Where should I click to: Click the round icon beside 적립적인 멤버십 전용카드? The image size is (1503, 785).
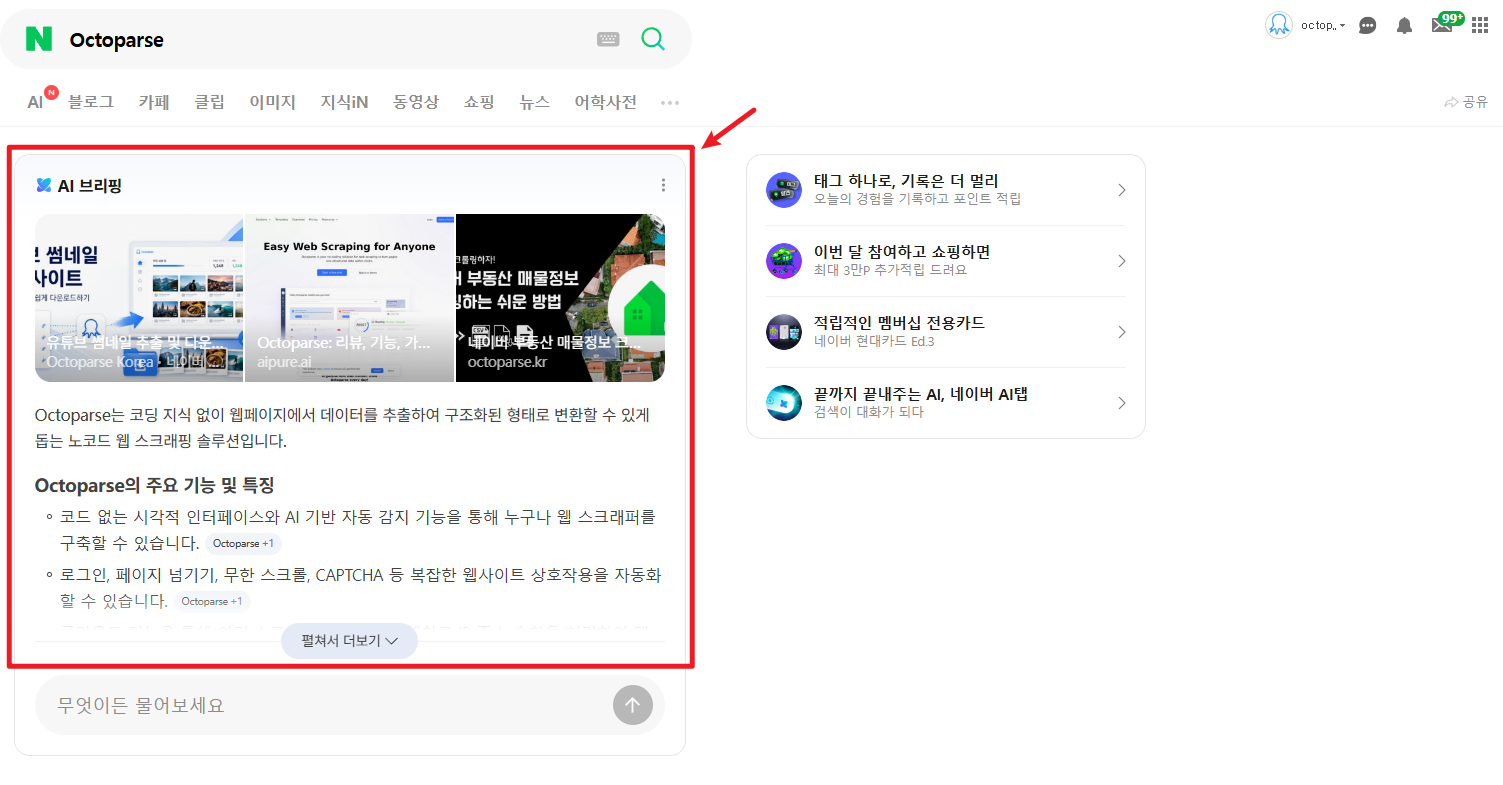point(784,332)
